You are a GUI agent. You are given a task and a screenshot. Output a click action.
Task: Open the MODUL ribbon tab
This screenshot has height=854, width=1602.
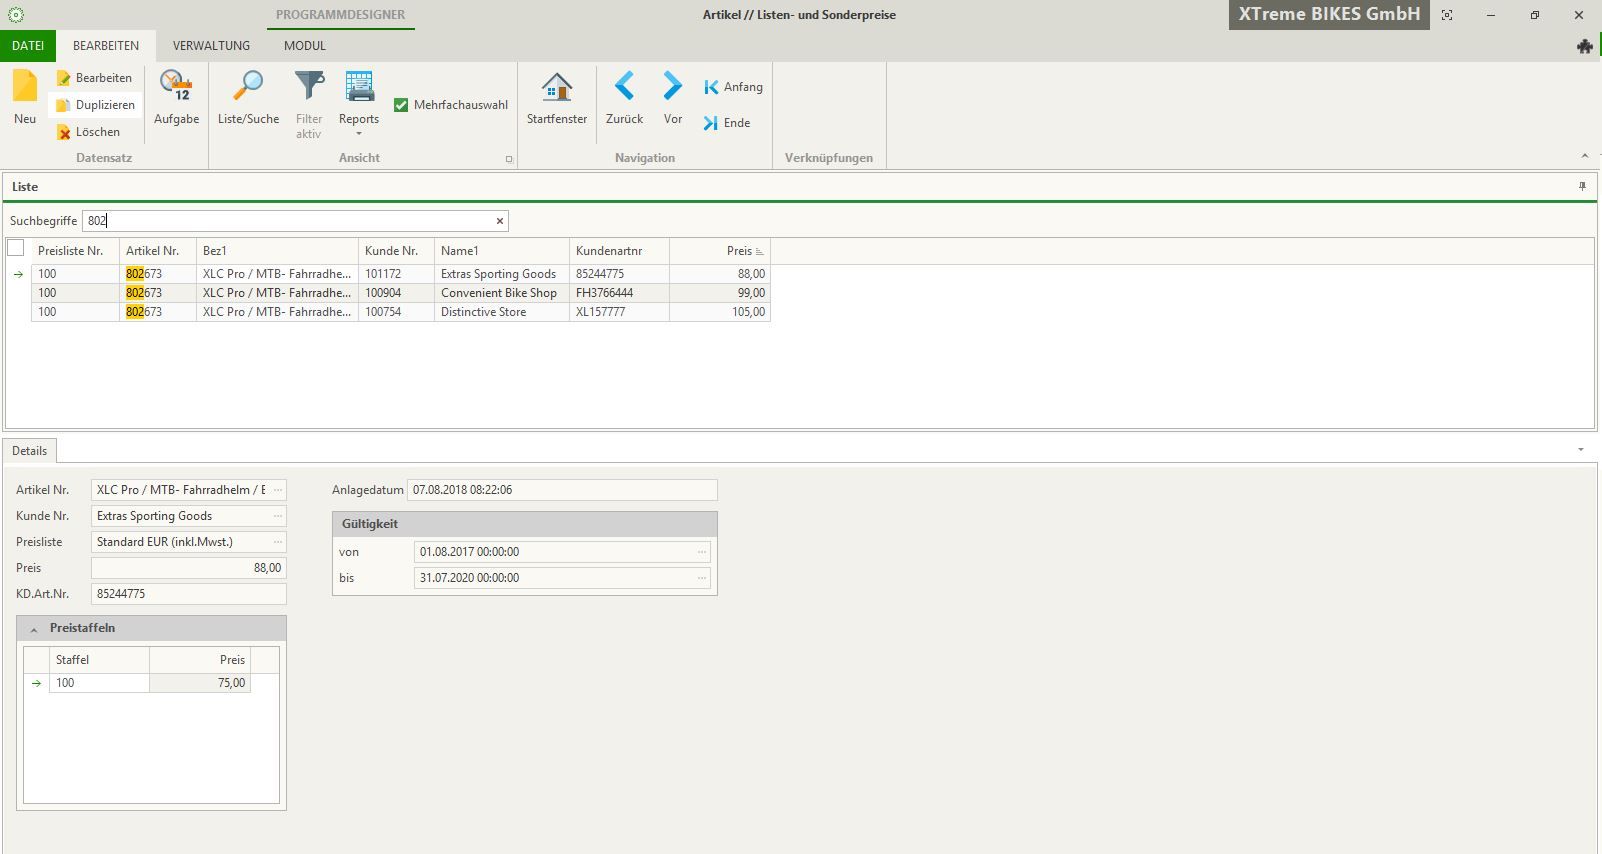(304, 46)
